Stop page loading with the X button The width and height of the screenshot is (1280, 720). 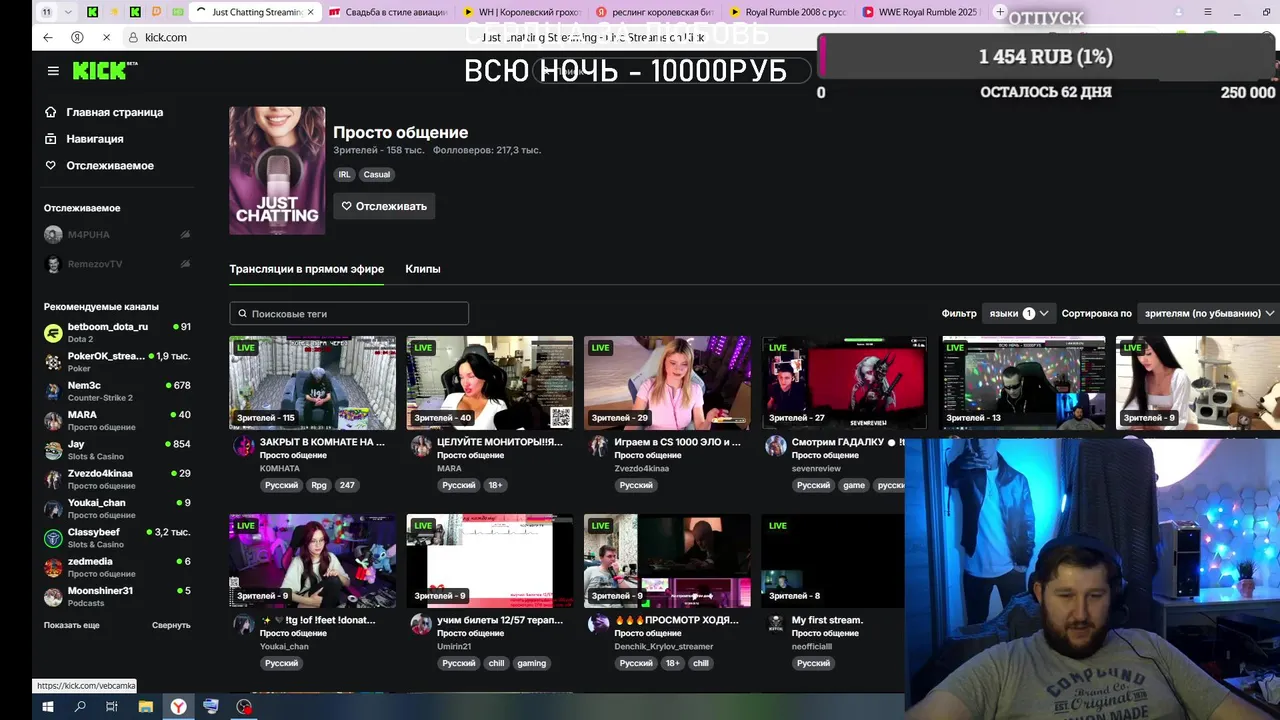tap(106, 37)
